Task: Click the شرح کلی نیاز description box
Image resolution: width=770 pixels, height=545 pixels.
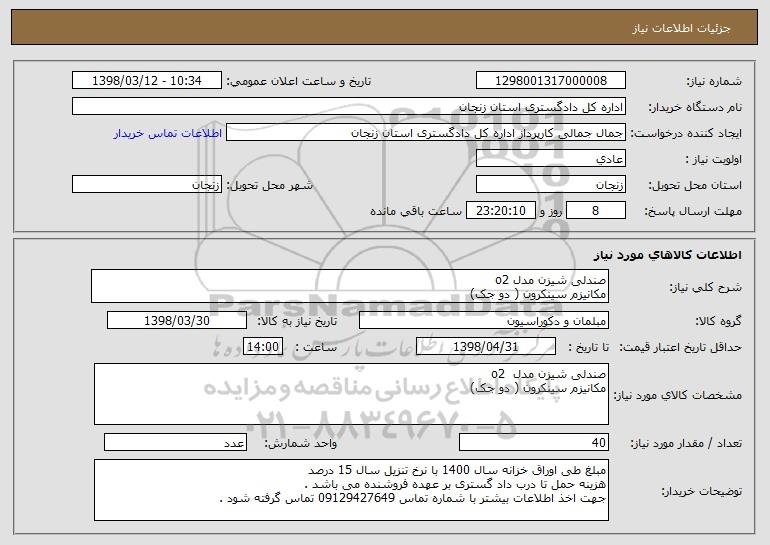Action: tap(350, 286)
